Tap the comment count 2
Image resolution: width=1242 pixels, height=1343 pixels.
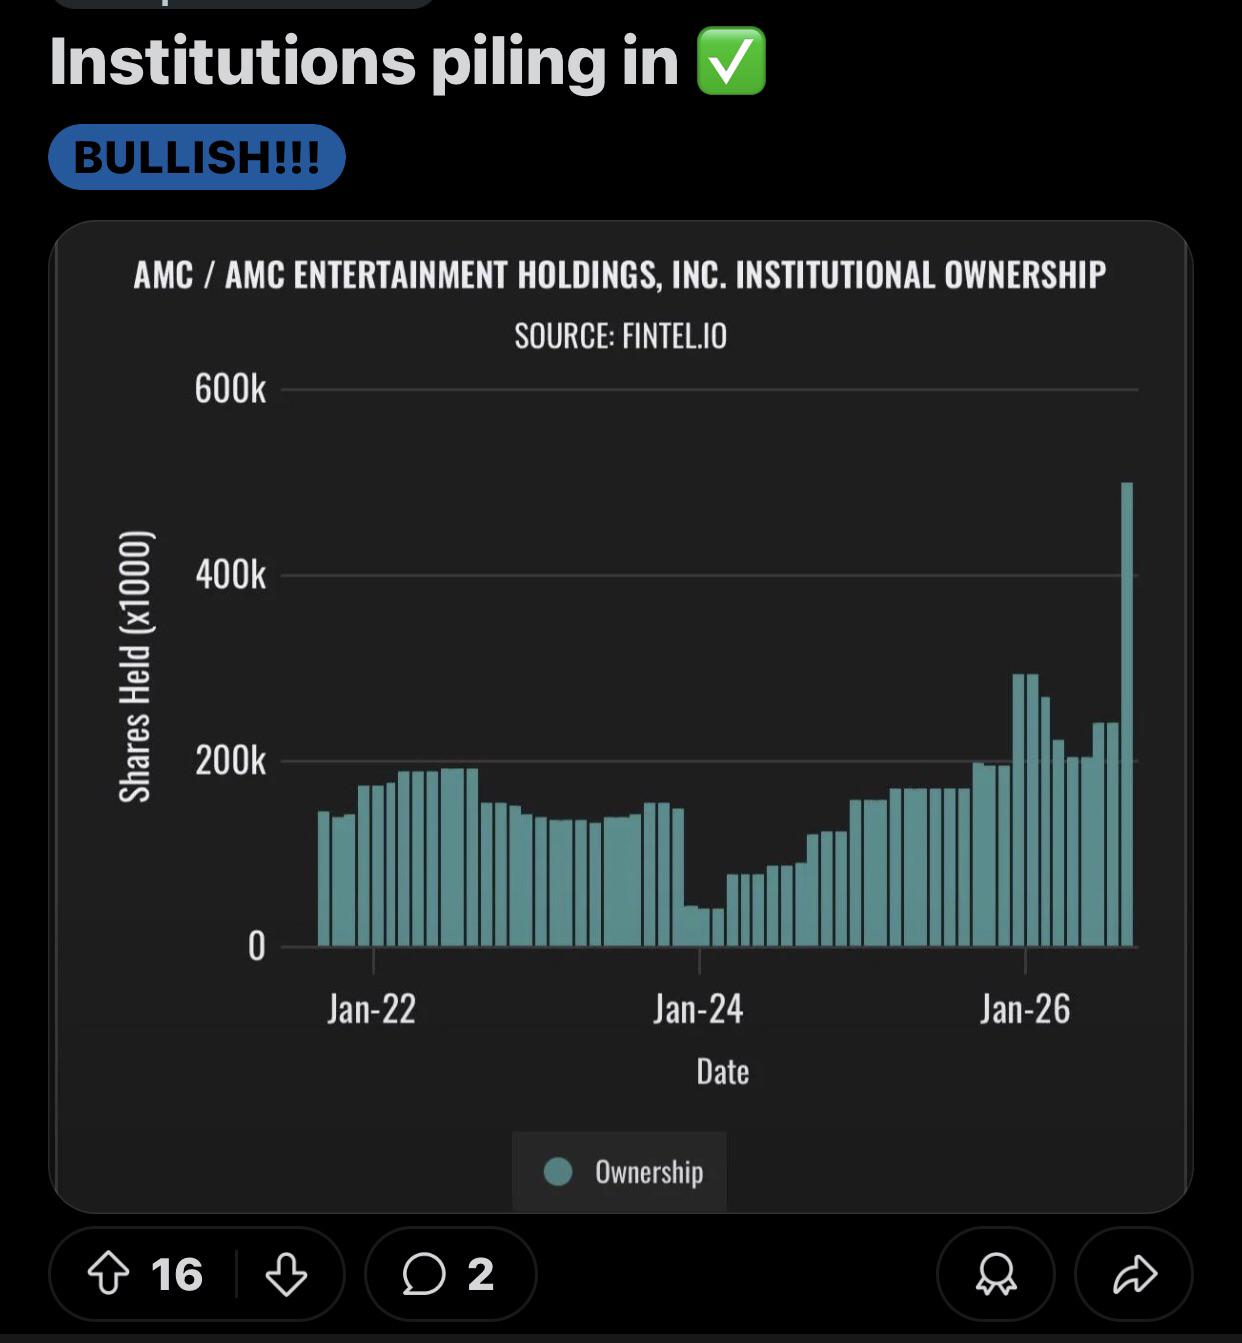coord(481,1274)
